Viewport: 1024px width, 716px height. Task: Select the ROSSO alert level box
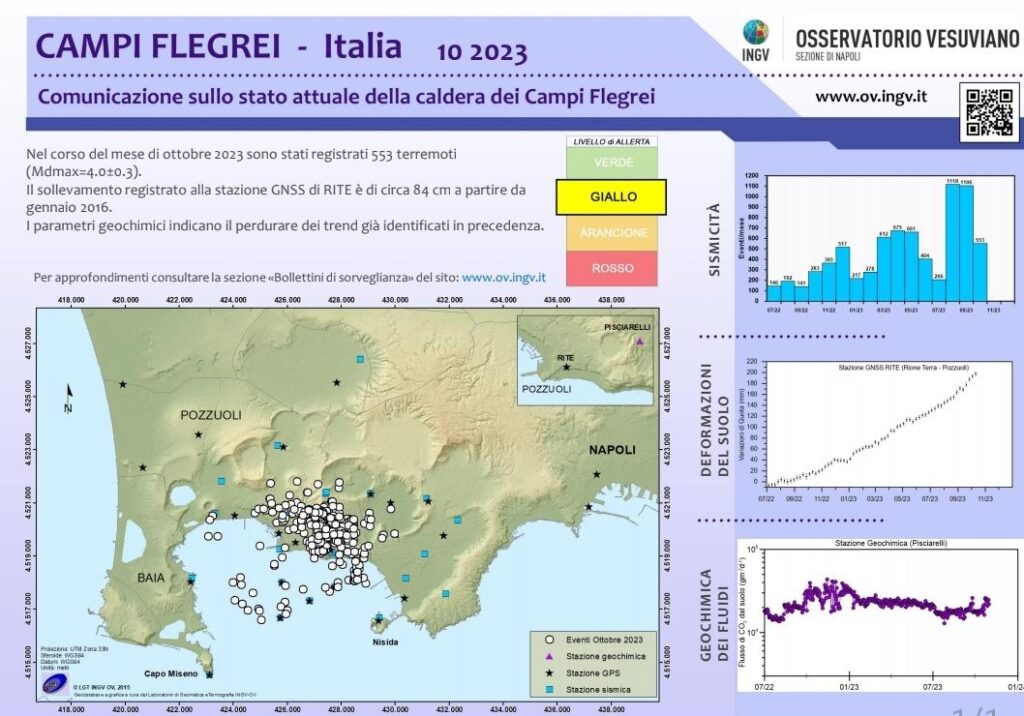612,268
